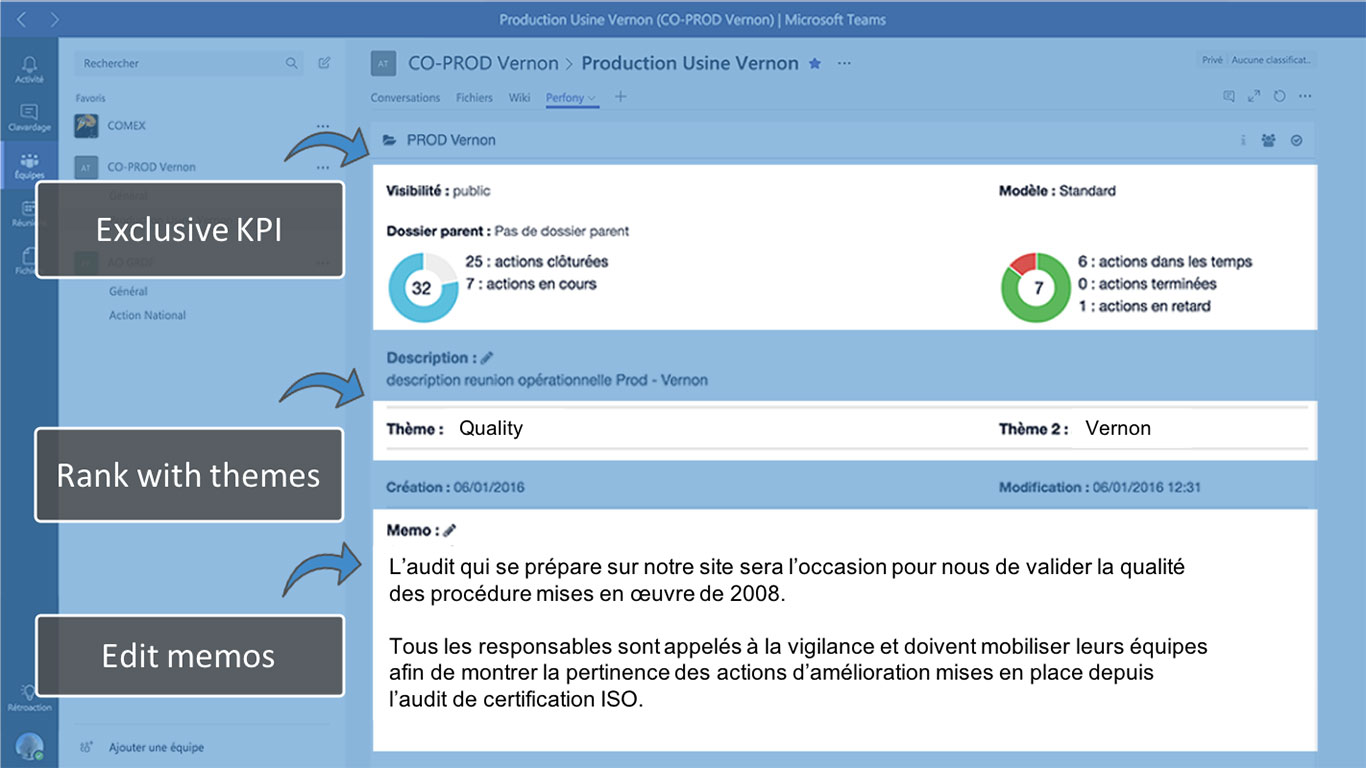The width and height of the screenshot is (1366, 768).
Task: Click the Privé label
Action: 1212,60
